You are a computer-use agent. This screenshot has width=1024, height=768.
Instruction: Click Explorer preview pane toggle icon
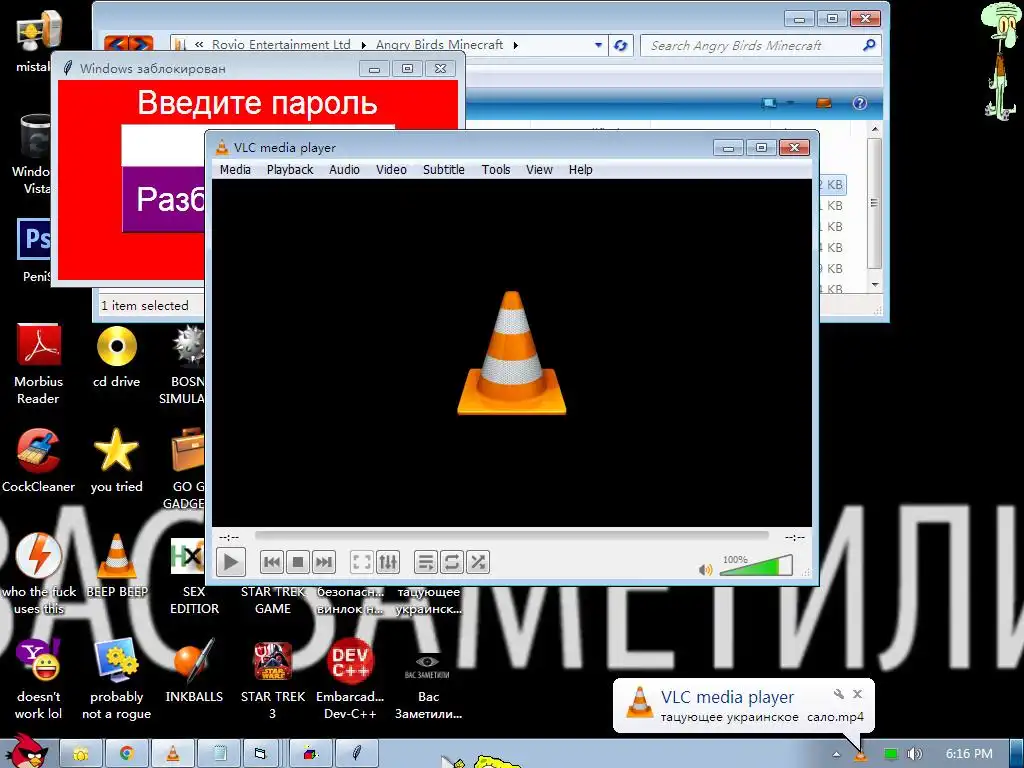(824, 103)
